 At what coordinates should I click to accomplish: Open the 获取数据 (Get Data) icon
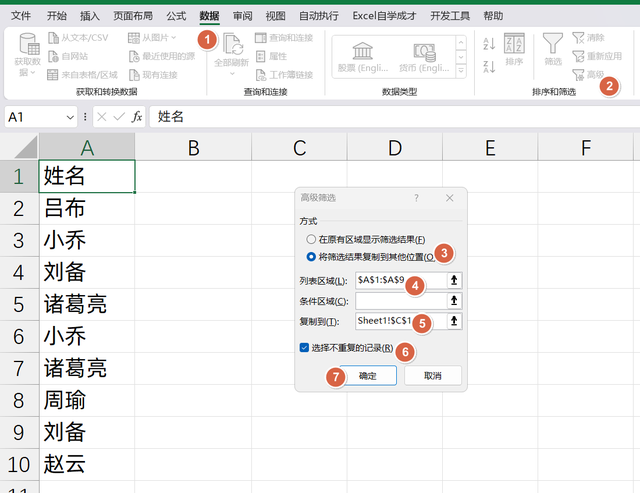click(28, 44)
